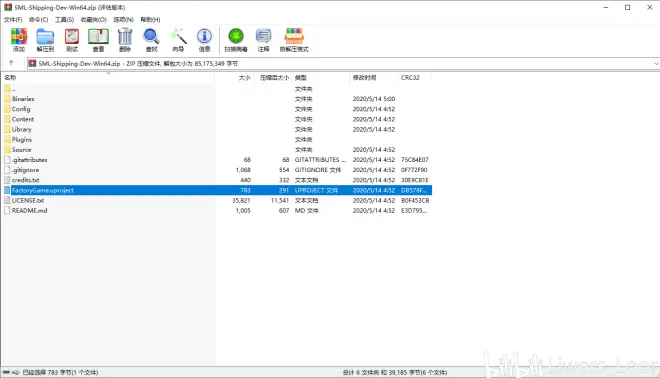Click the FactoryGame.uproject file icon
This screenshot has width=660, height=378.
coord(7,190)
